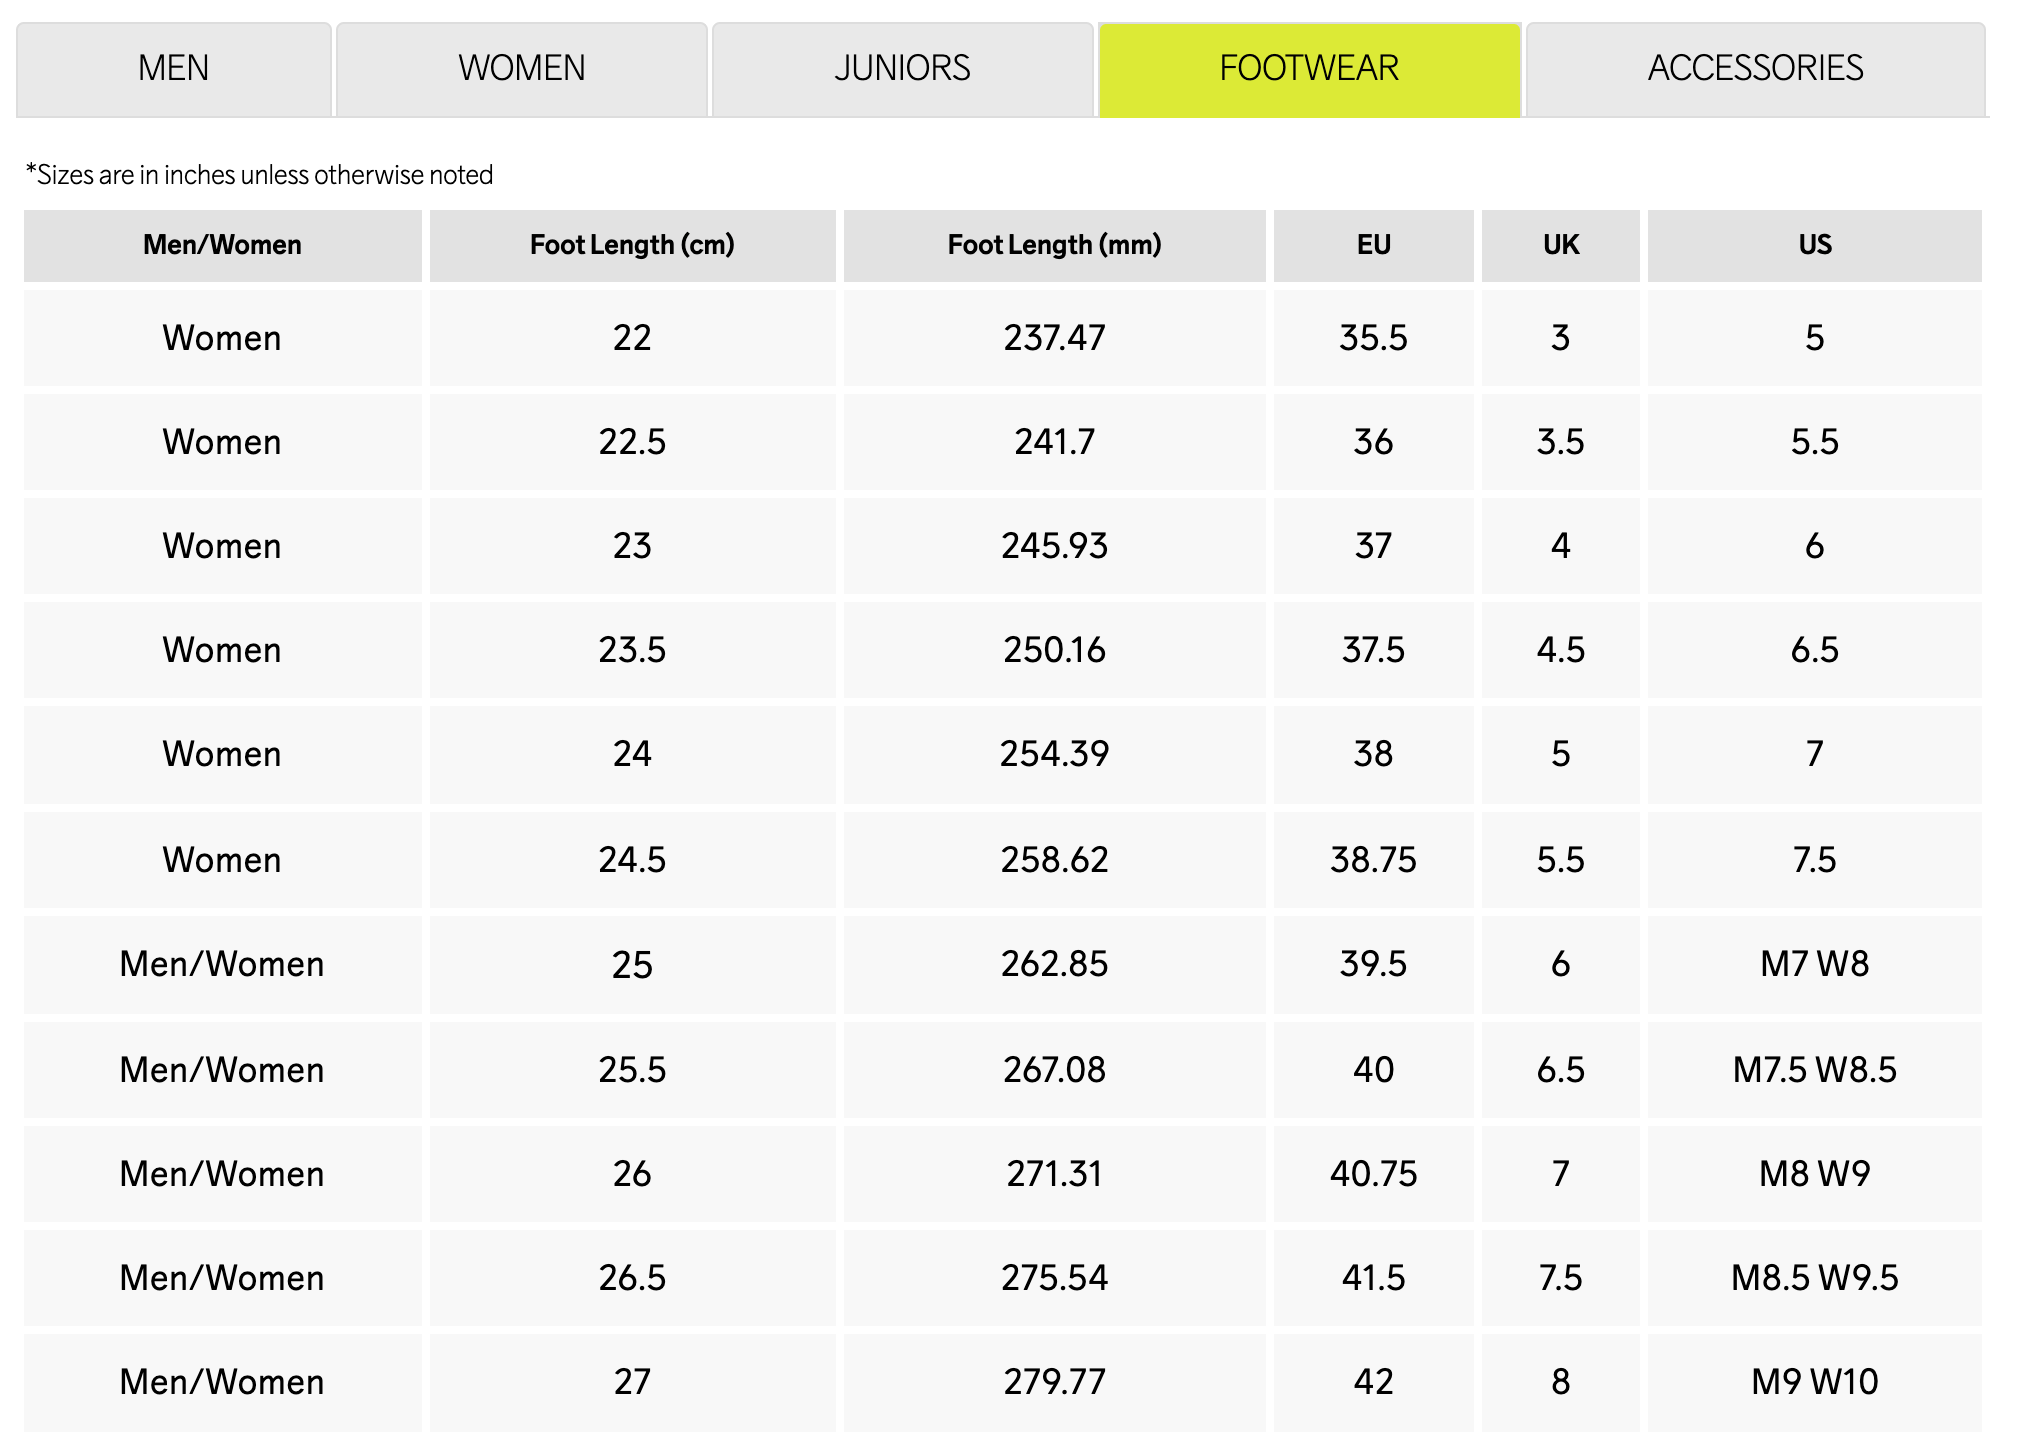Click the sizes in inches note text

260,175
